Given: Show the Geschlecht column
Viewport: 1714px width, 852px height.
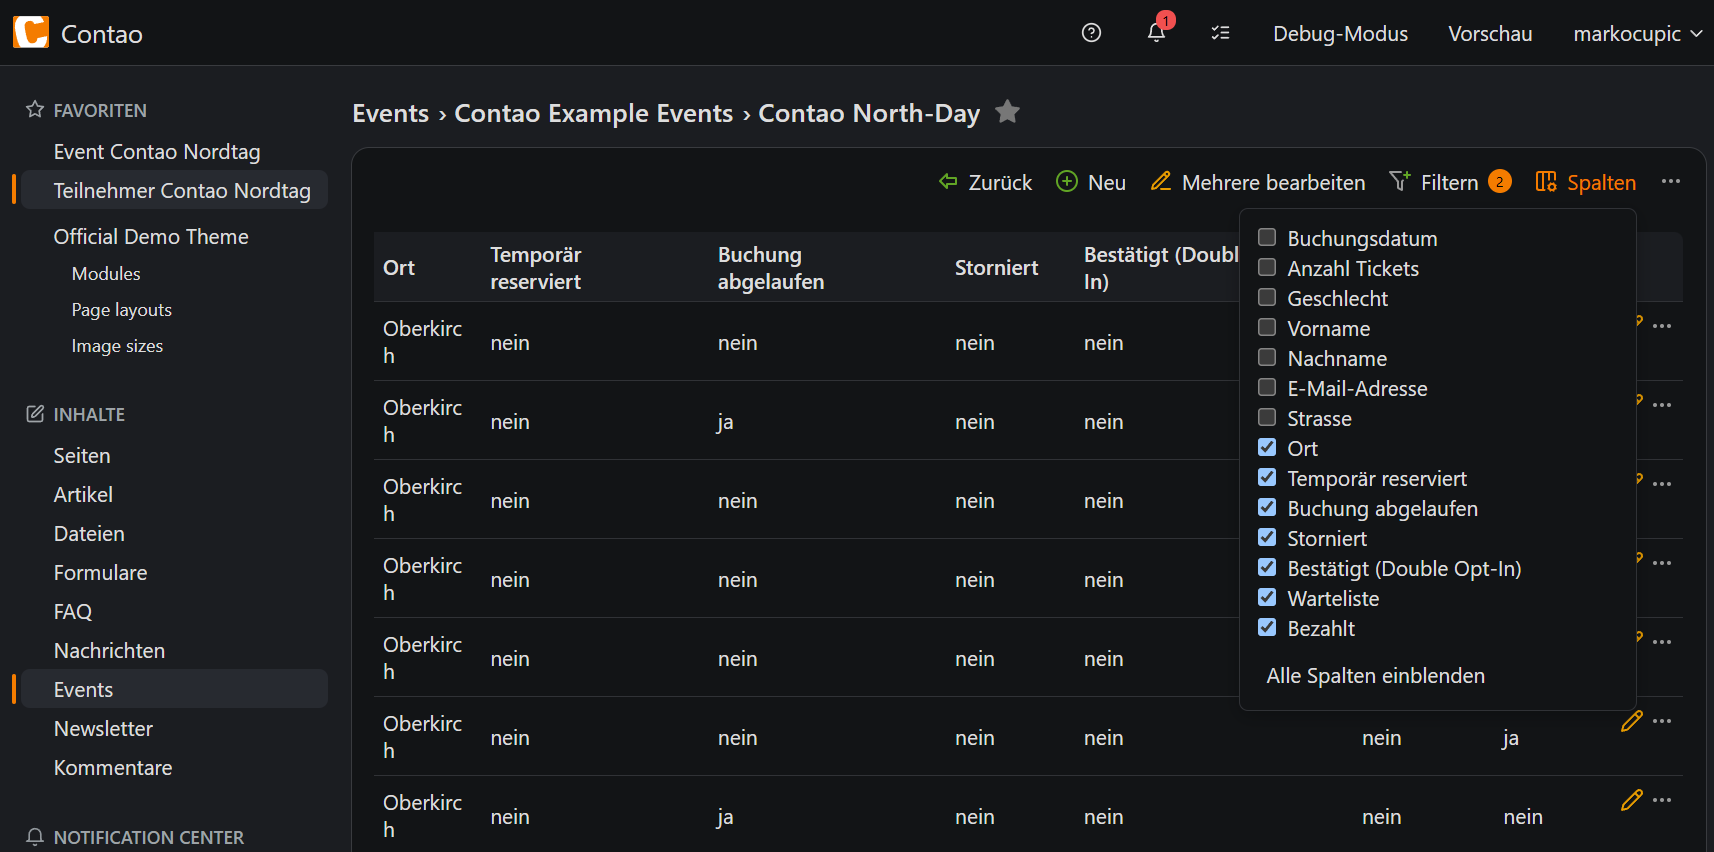Looking at the screenshot, I should tap(1267, 297).
